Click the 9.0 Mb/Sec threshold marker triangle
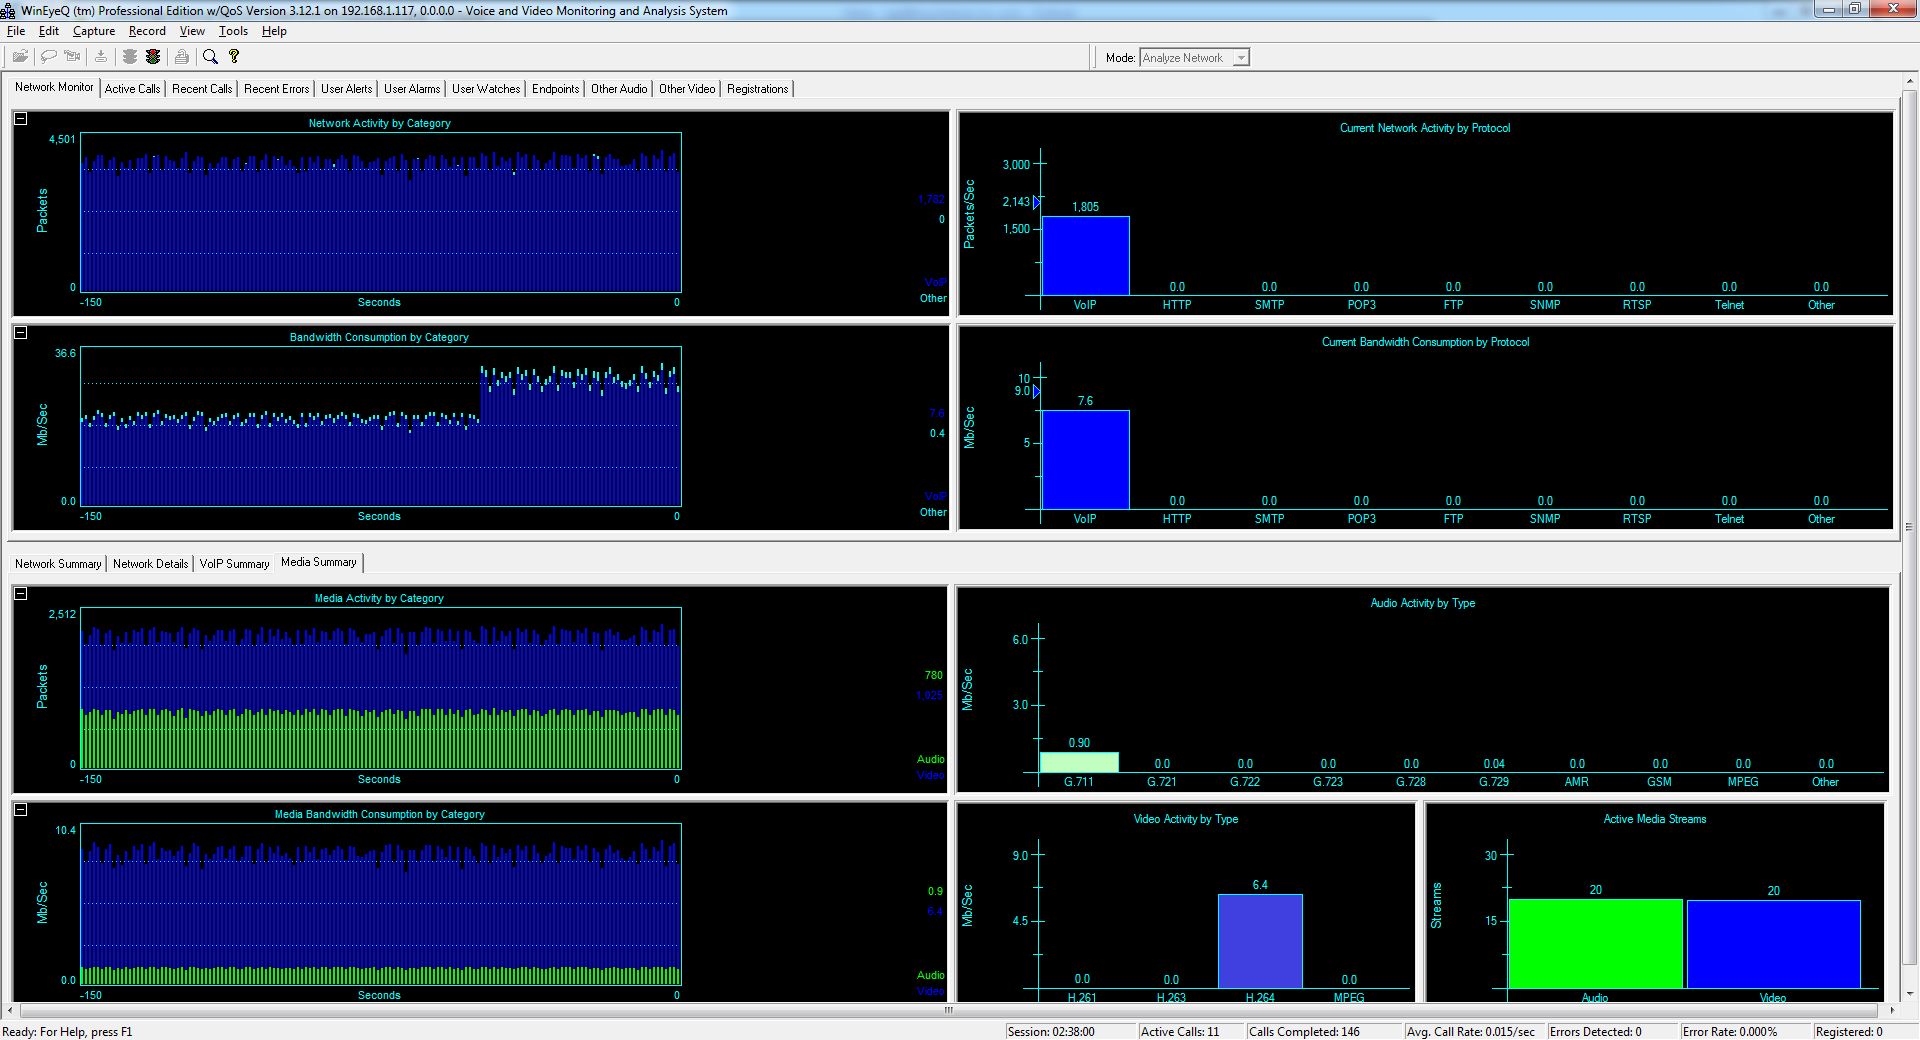Image resolution: width=1920 pixels, height=1040 pixels. pyautogui.click(x=1037, y=391)
